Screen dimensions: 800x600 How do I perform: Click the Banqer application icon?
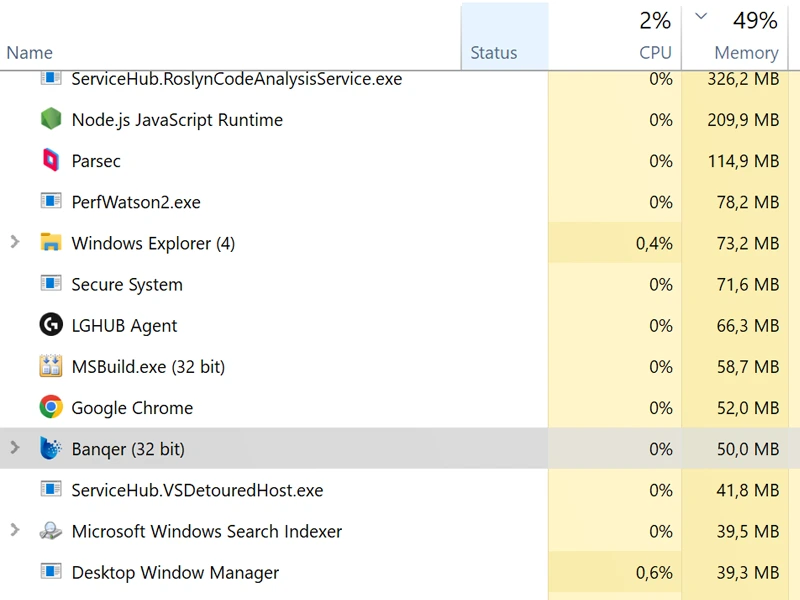51,448
